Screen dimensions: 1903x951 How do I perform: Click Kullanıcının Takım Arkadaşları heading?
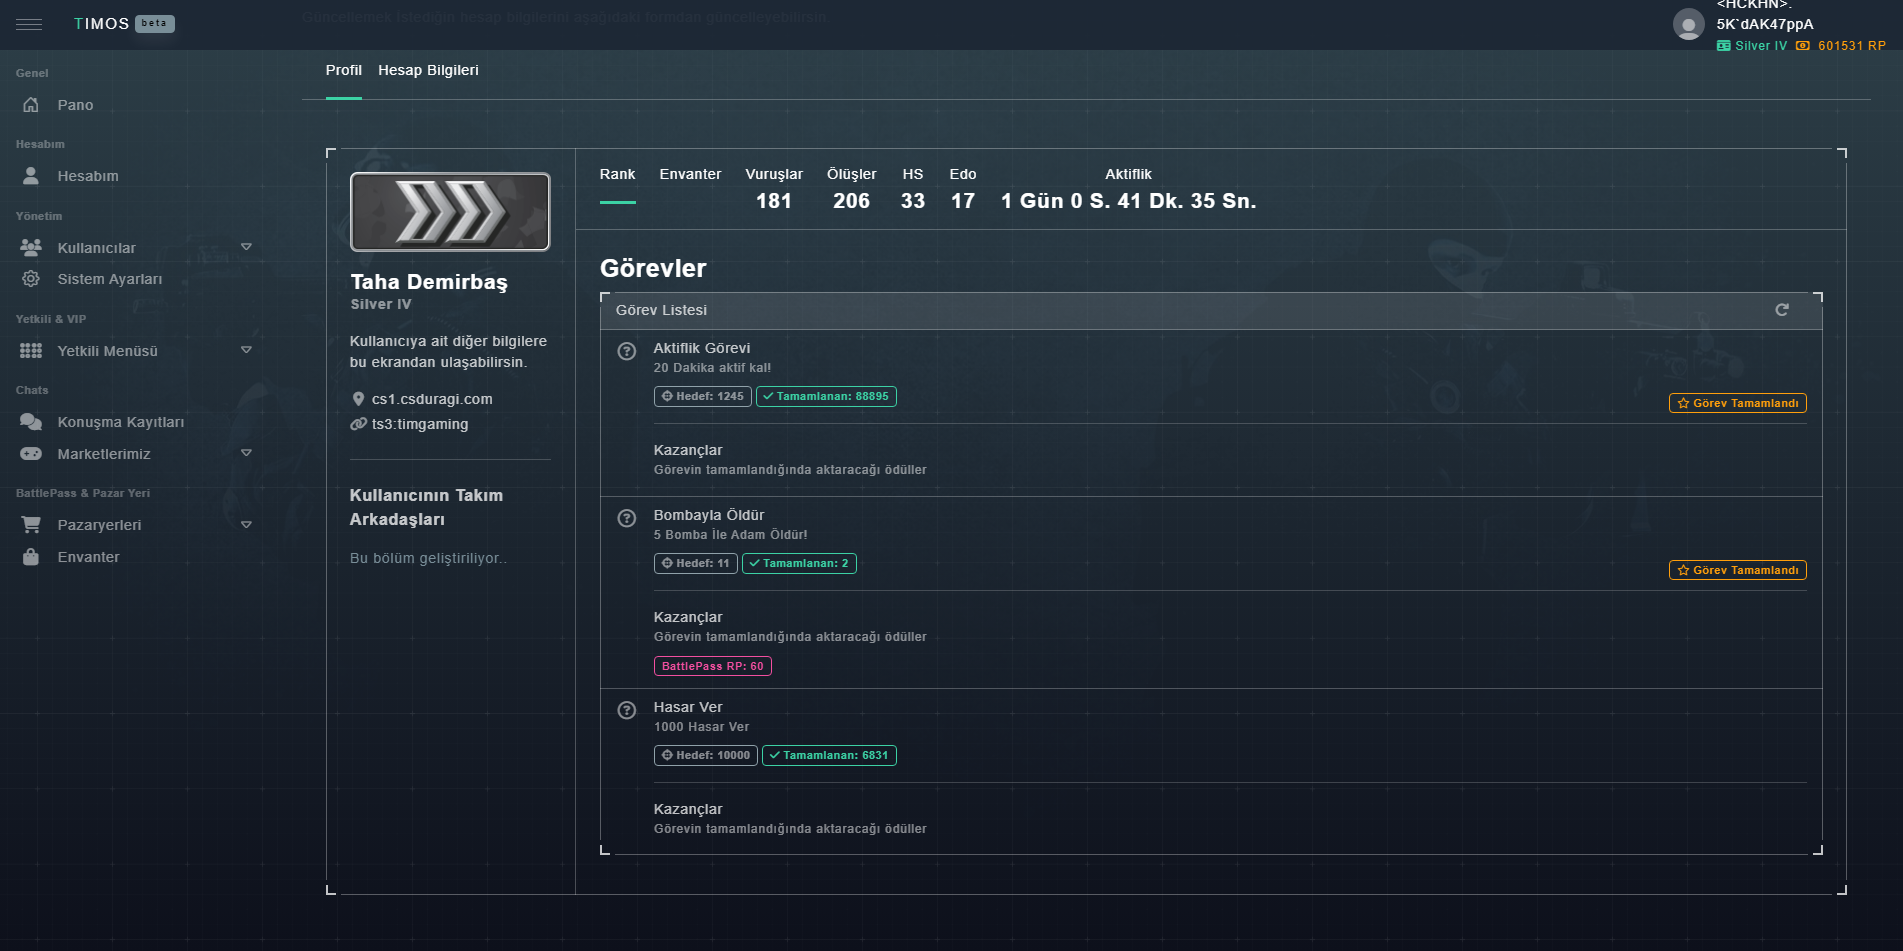point(426,507)
